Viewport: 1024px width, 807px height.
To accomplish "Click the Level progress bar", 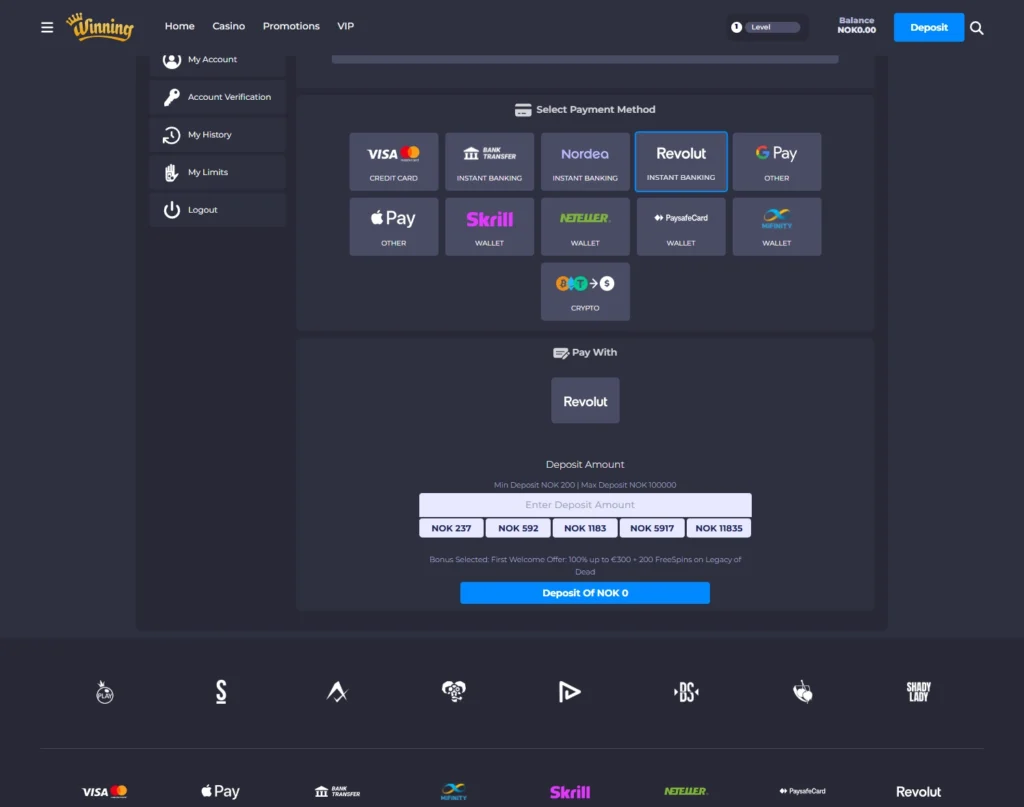I will [773, 27].
